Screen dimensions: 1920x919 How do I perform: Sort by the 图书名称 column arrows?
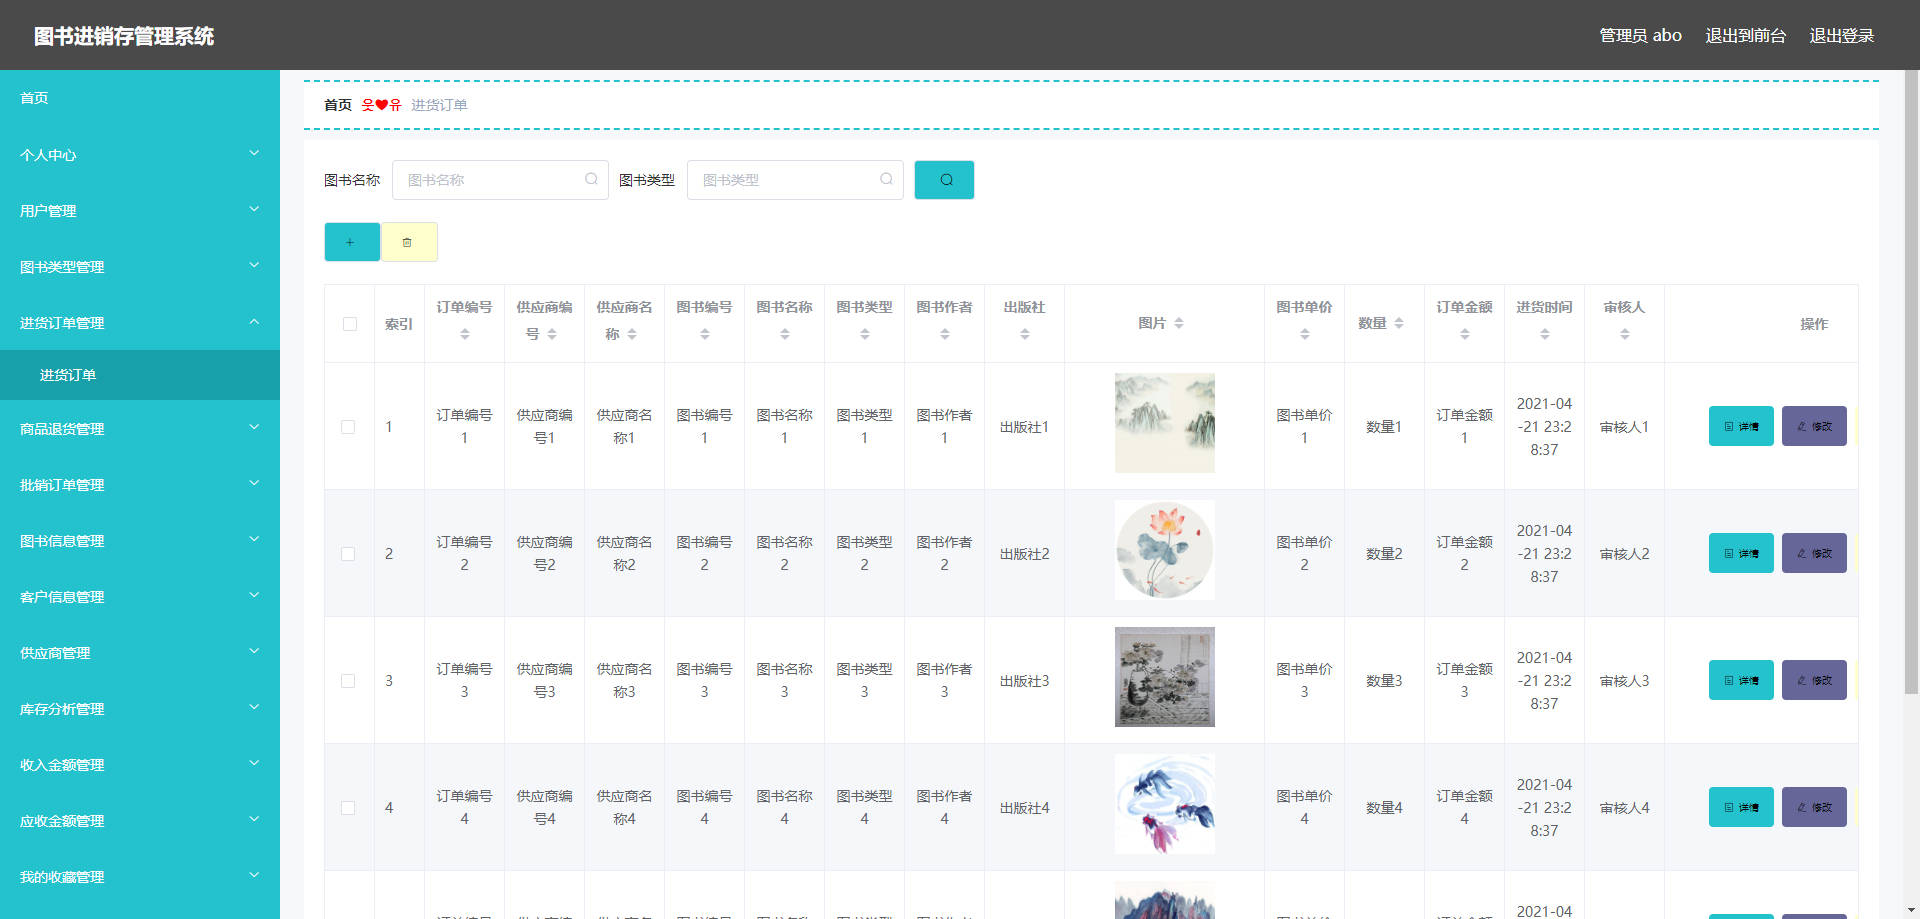click(785, 334)
